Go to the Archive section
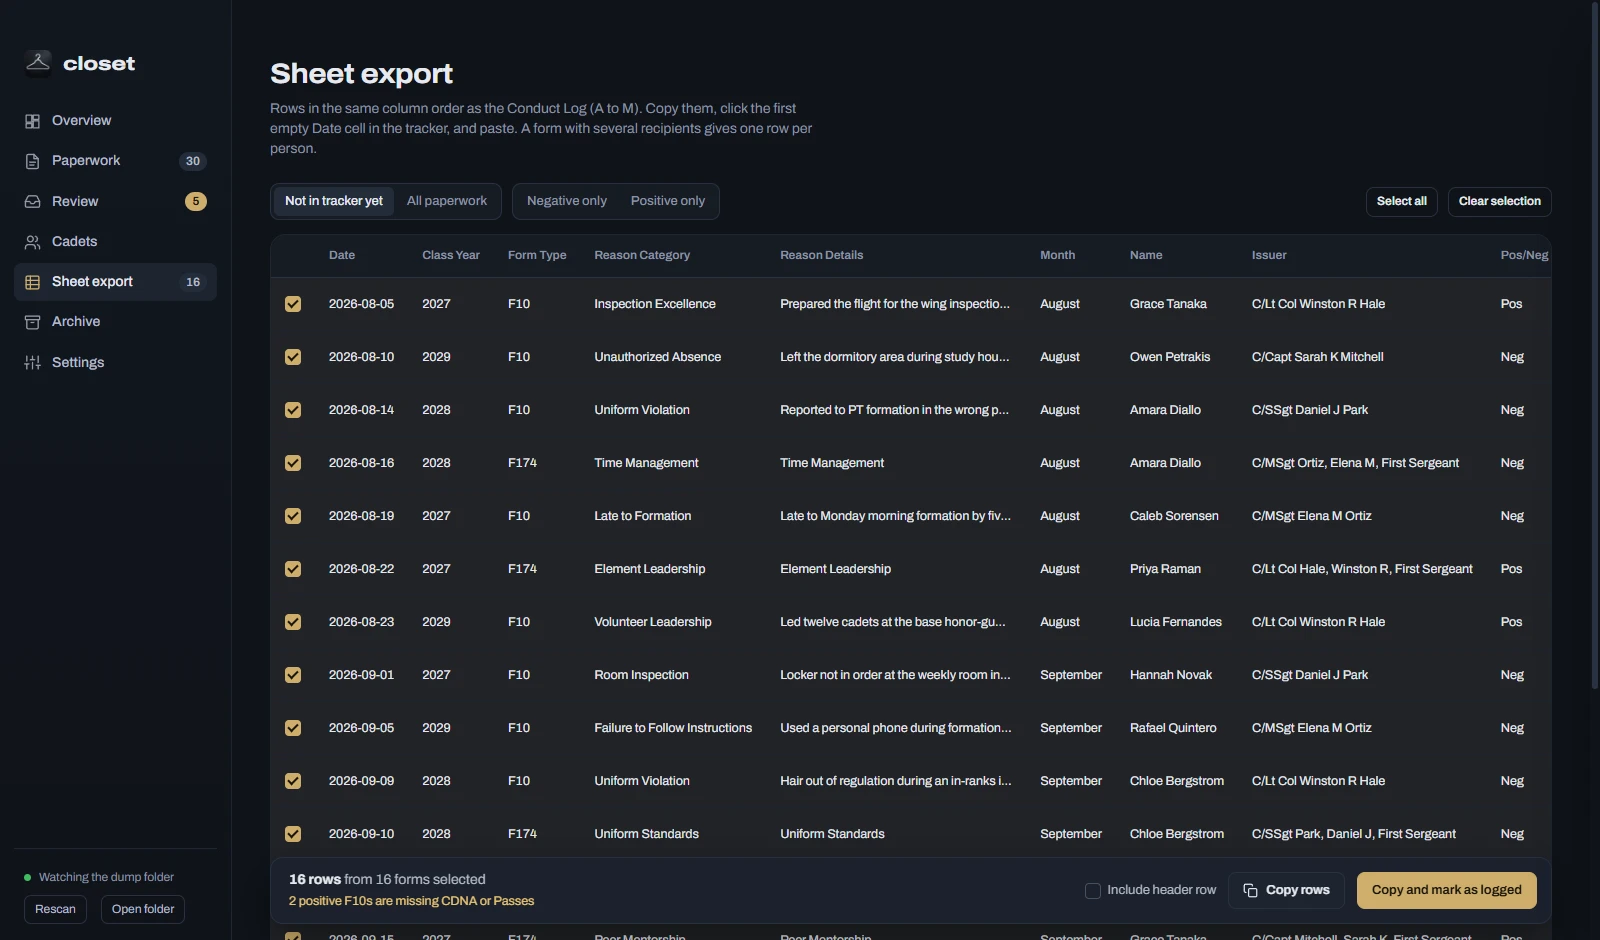The image size is (1600, 940). pyautogui.click(x=115, y=322)
